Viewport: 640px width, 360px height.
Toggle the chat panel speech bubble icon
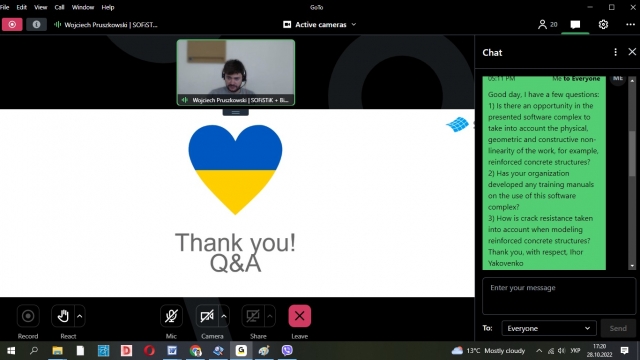[575, 24]
